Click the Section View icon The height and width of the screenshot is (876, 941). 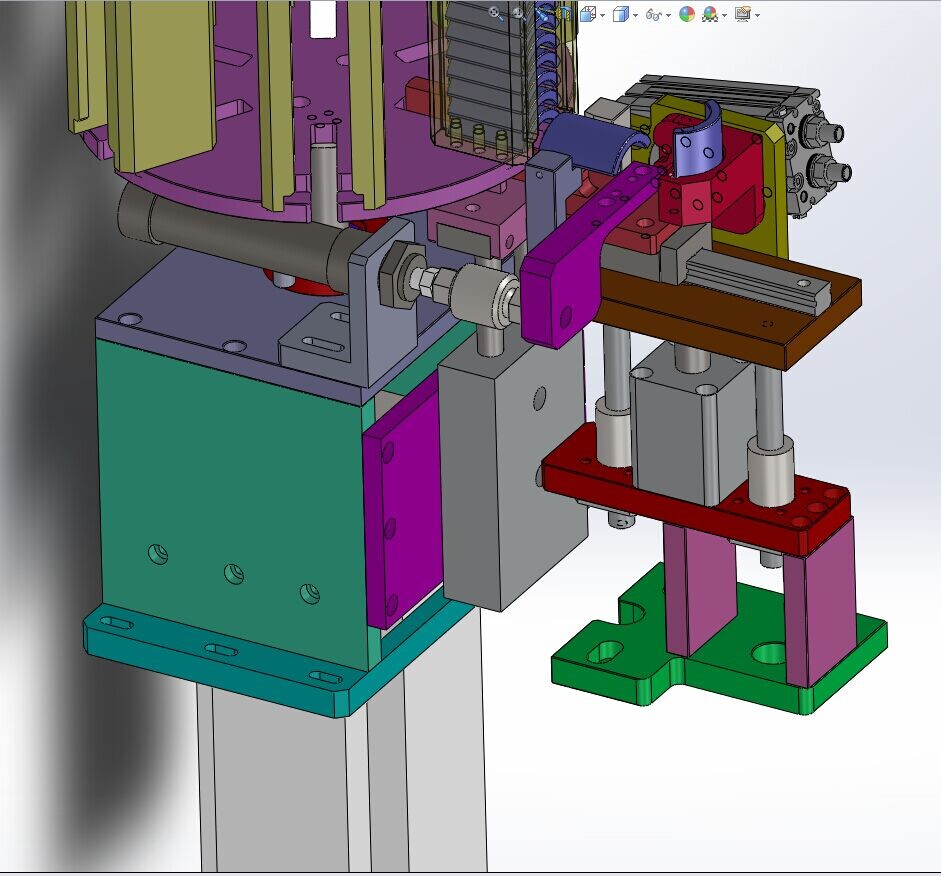click(565, 14)
